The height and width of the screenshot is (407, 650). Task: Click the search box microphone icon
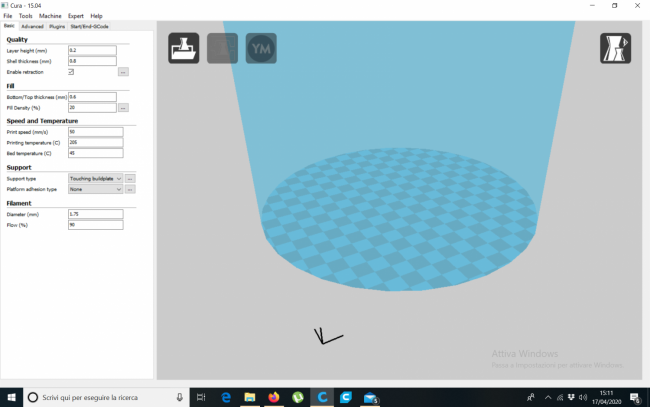click(179, 397)
